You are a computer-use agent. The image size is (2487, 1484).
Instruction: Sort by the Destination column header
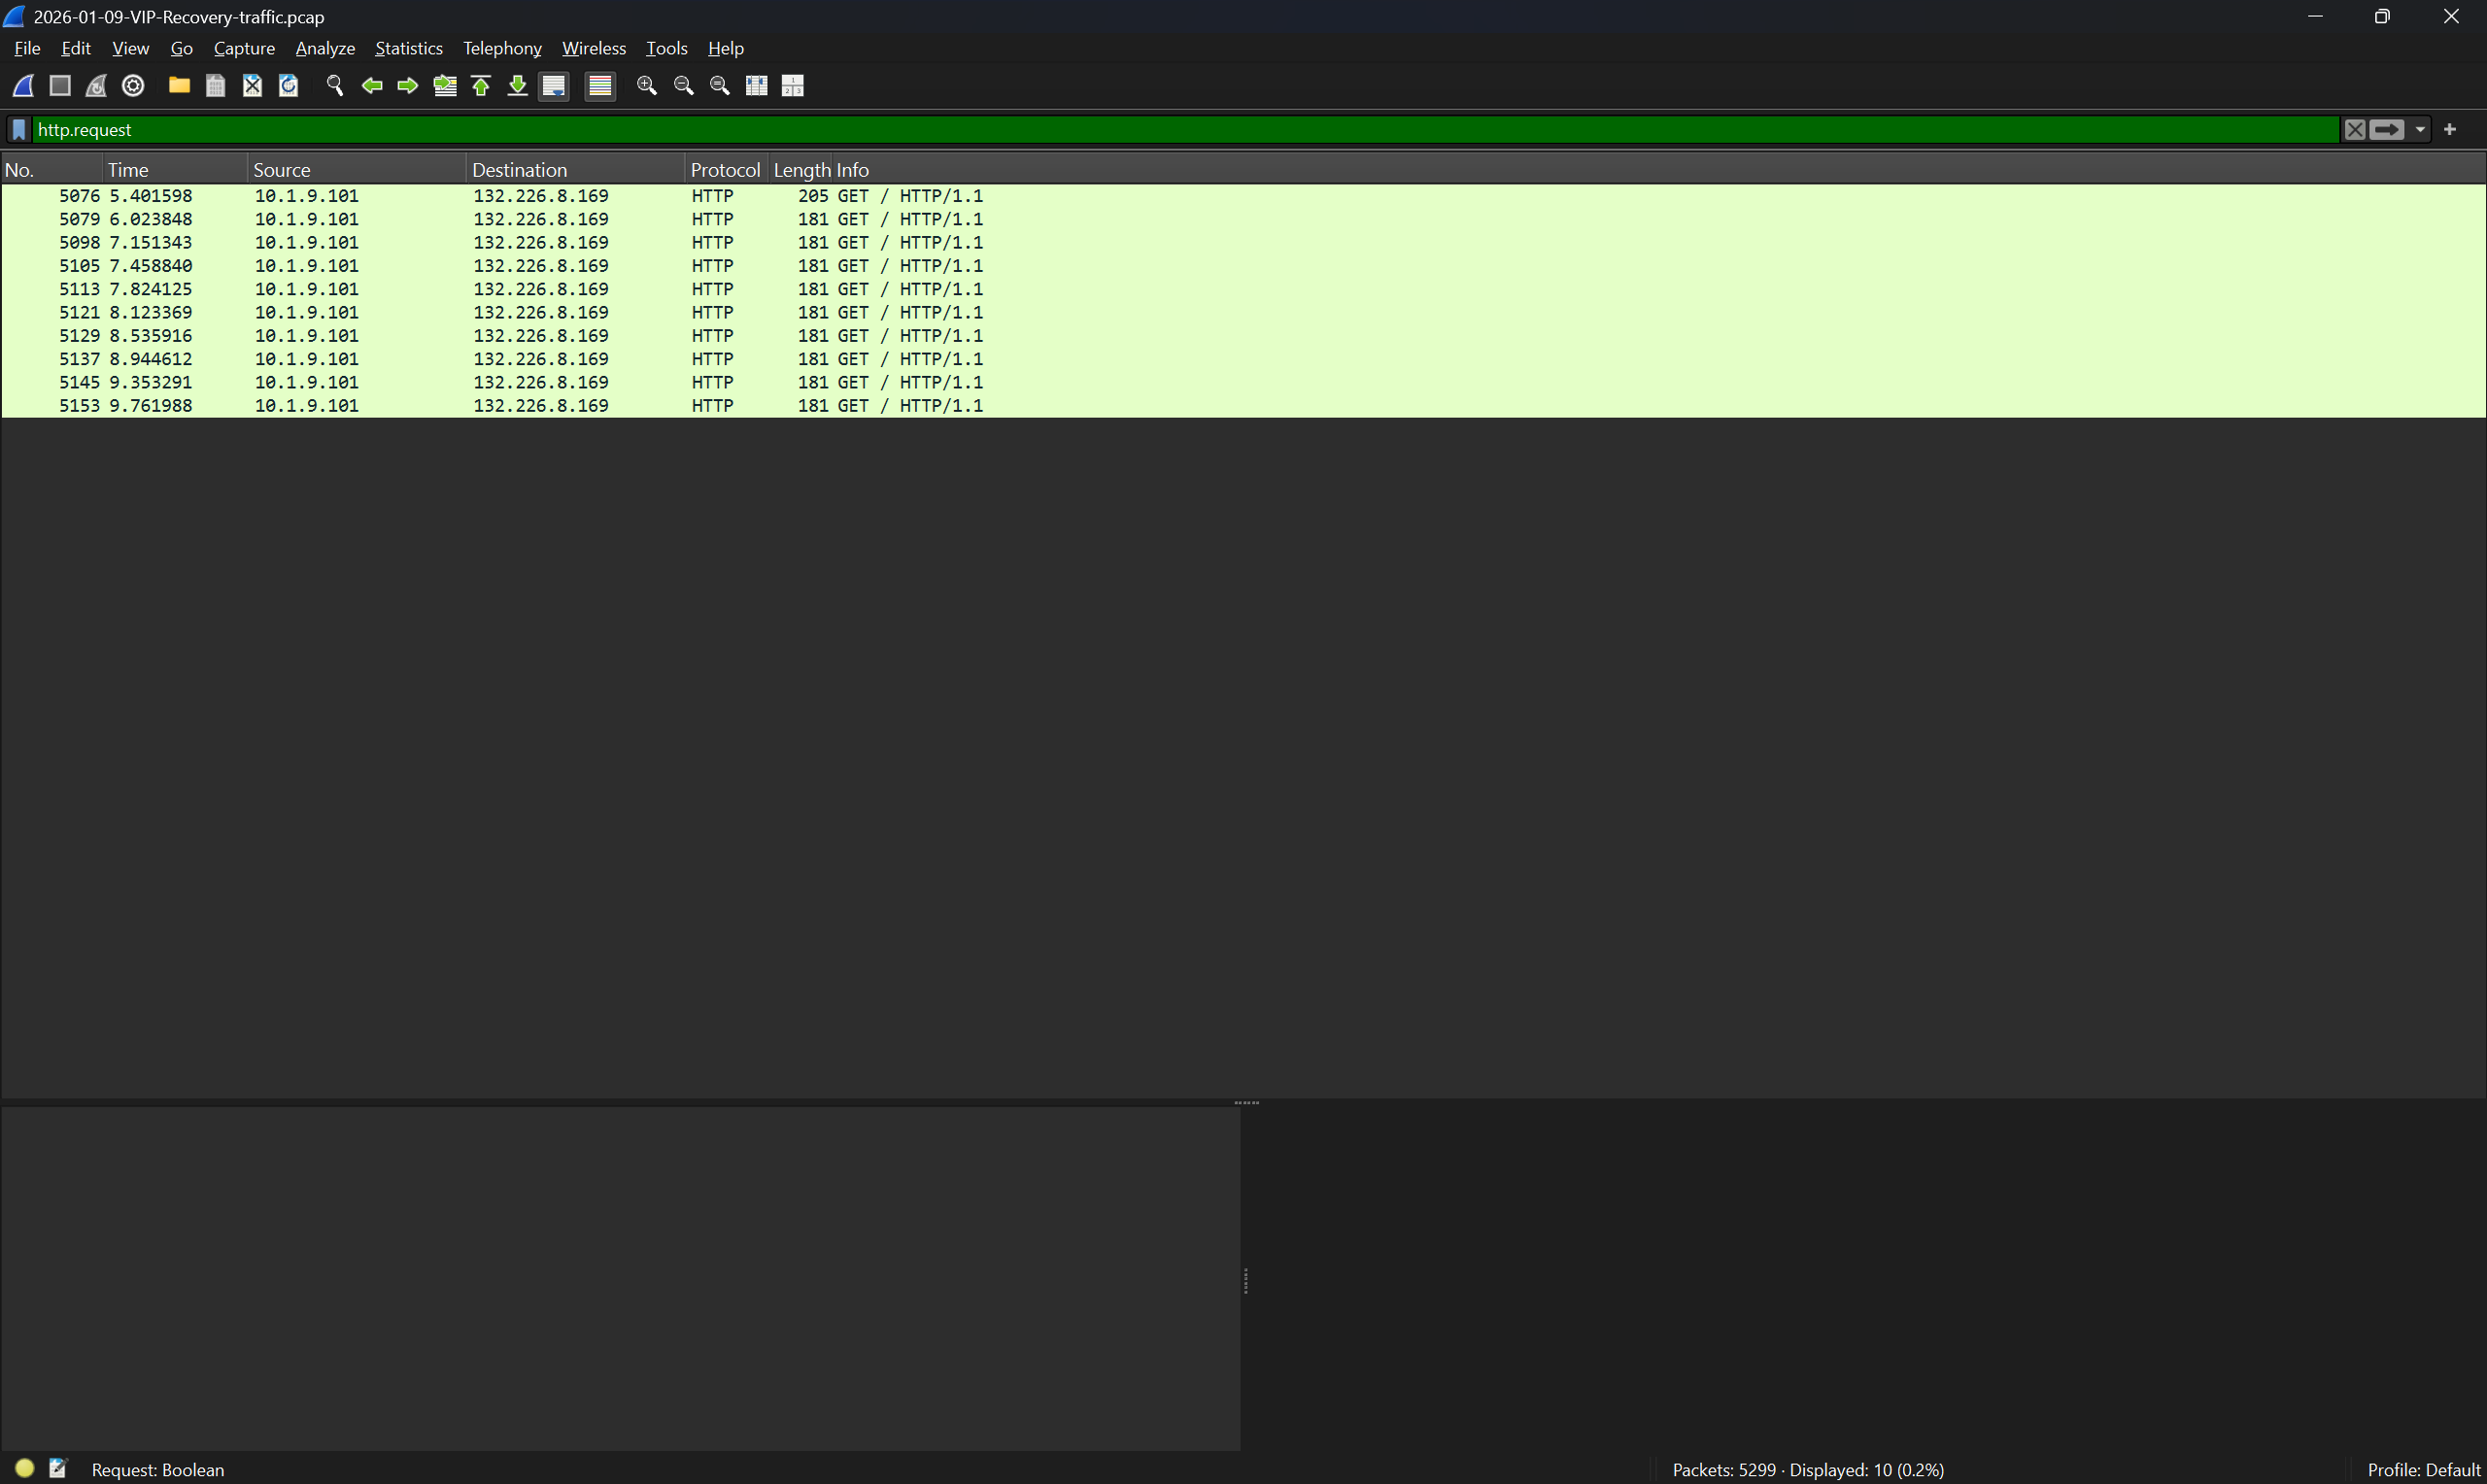coord(575,170)
